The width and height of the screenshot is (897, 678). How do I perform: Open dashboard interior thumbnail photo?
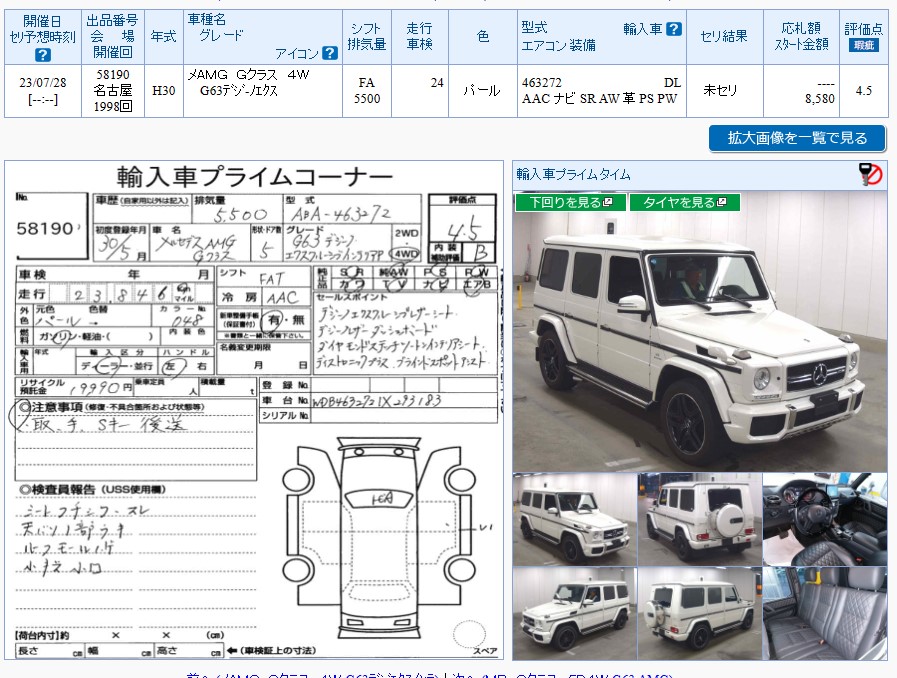click(x=825, y=519)
